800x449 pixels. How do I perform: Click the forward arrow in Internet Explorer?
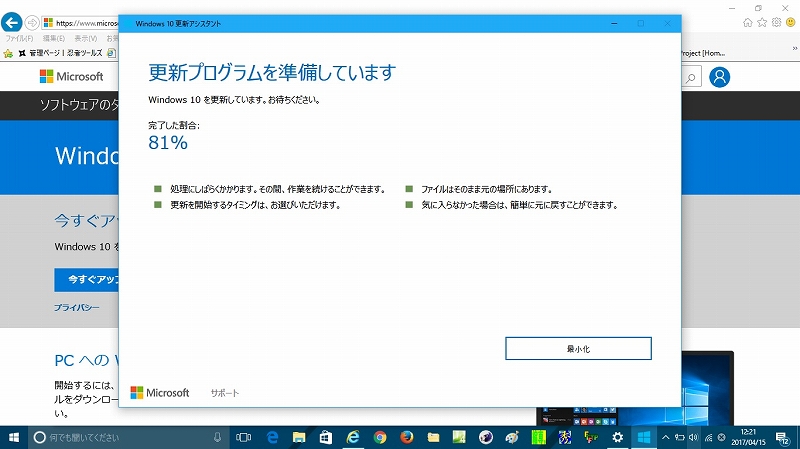pos(32,23)
